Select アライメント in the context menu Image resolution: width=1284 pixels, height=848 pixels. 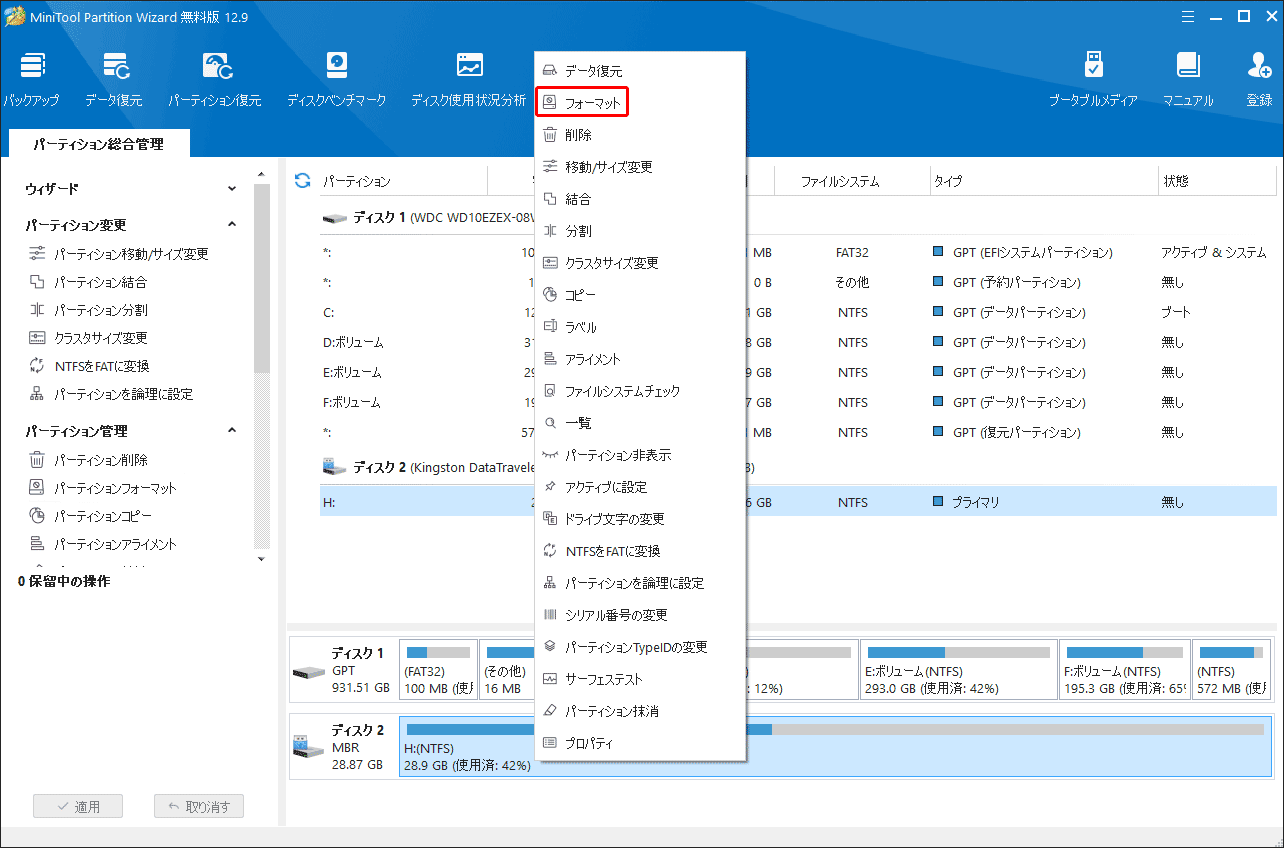coord(640,359)
